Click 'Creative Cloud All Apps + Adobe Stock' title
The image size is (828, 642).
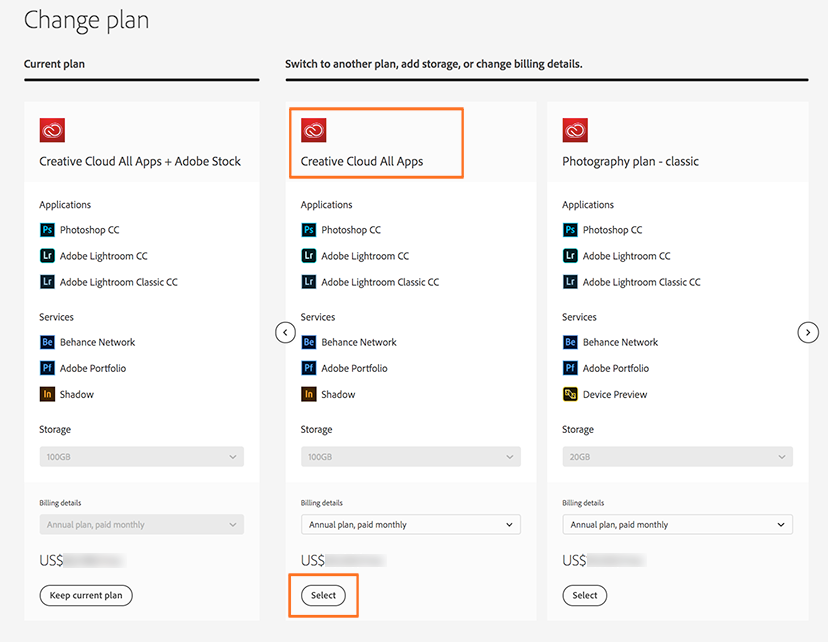pos(140,162)
